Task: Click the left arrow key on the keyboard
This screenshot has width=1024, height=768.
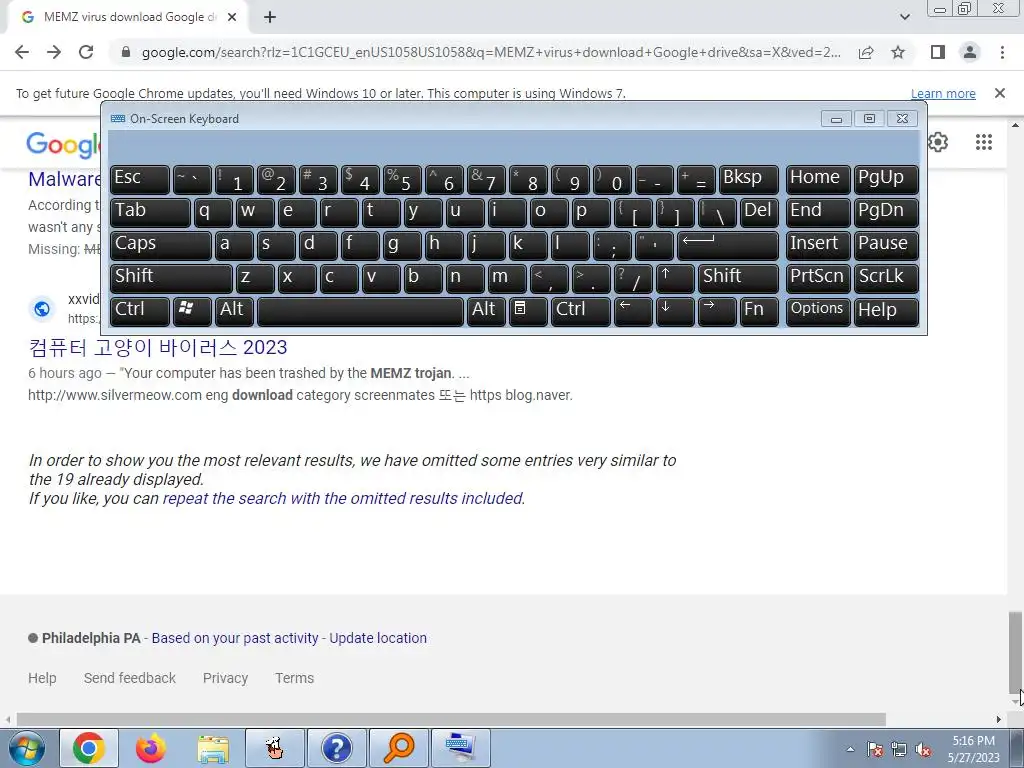Action: pos(633,311)
